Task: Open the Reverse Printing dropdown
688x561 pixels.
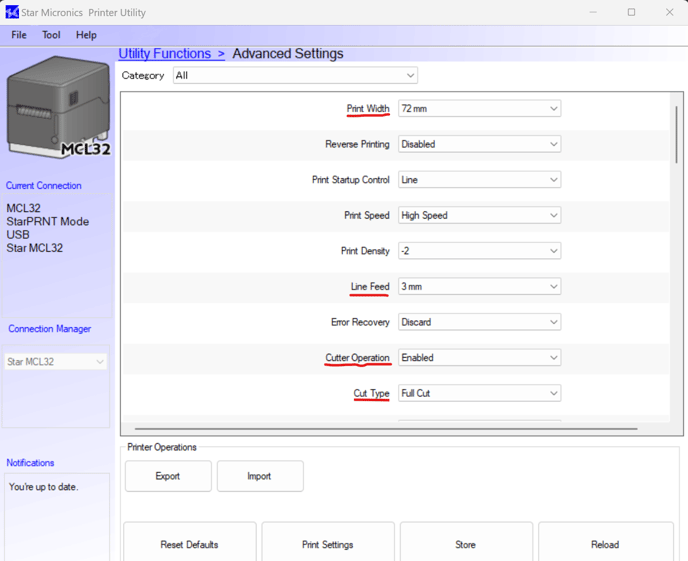Action: tap(479, 144)
